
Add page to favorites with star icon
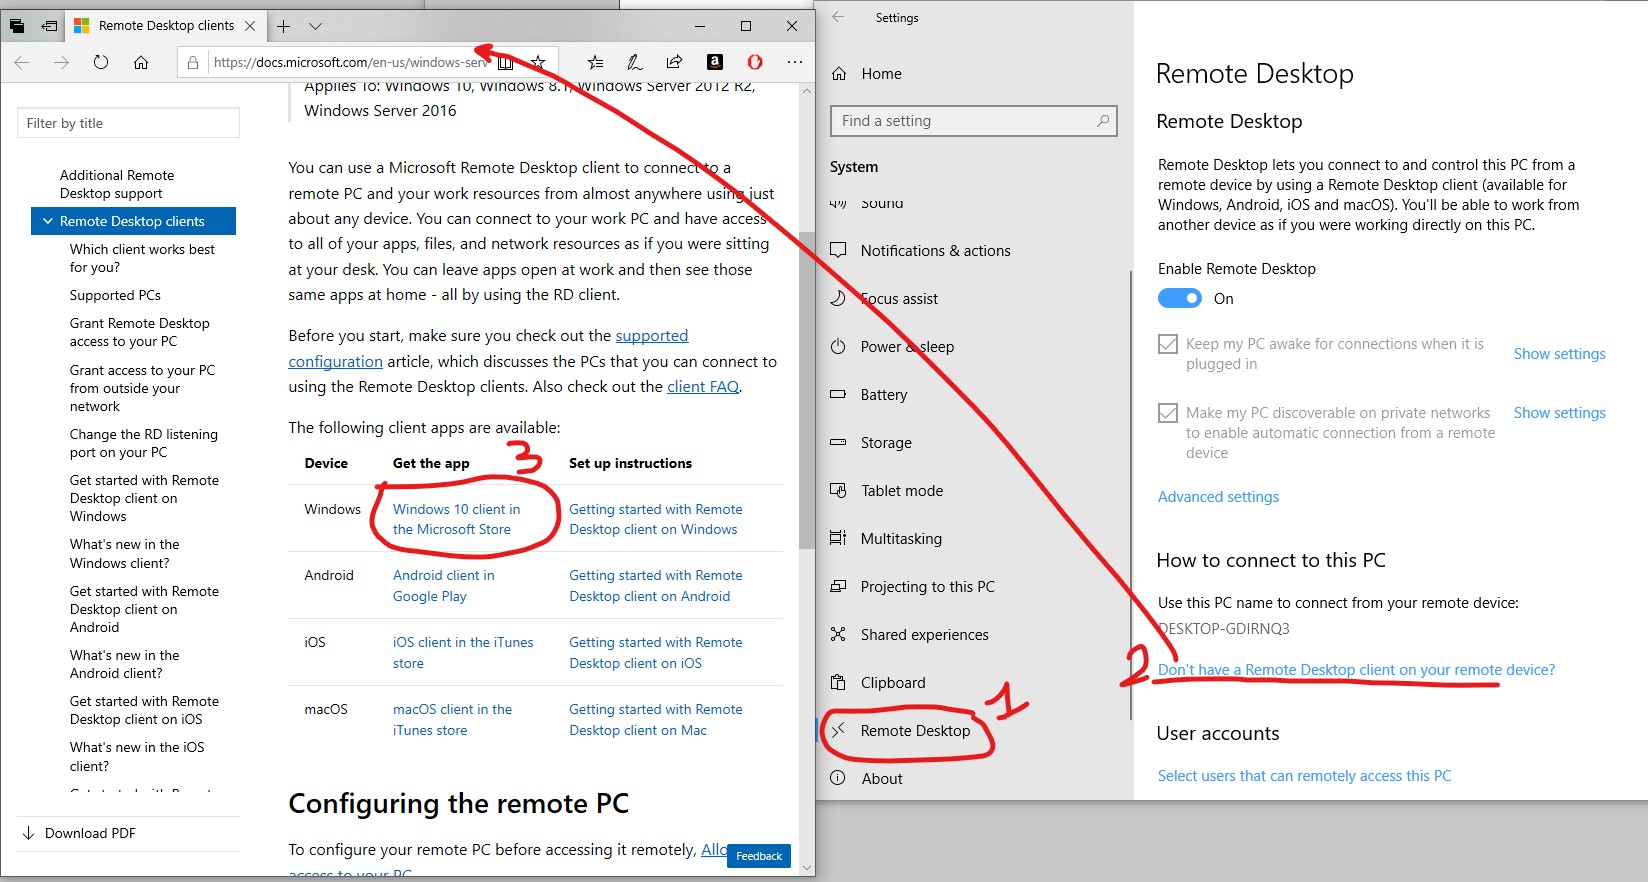tap(538, 62)
